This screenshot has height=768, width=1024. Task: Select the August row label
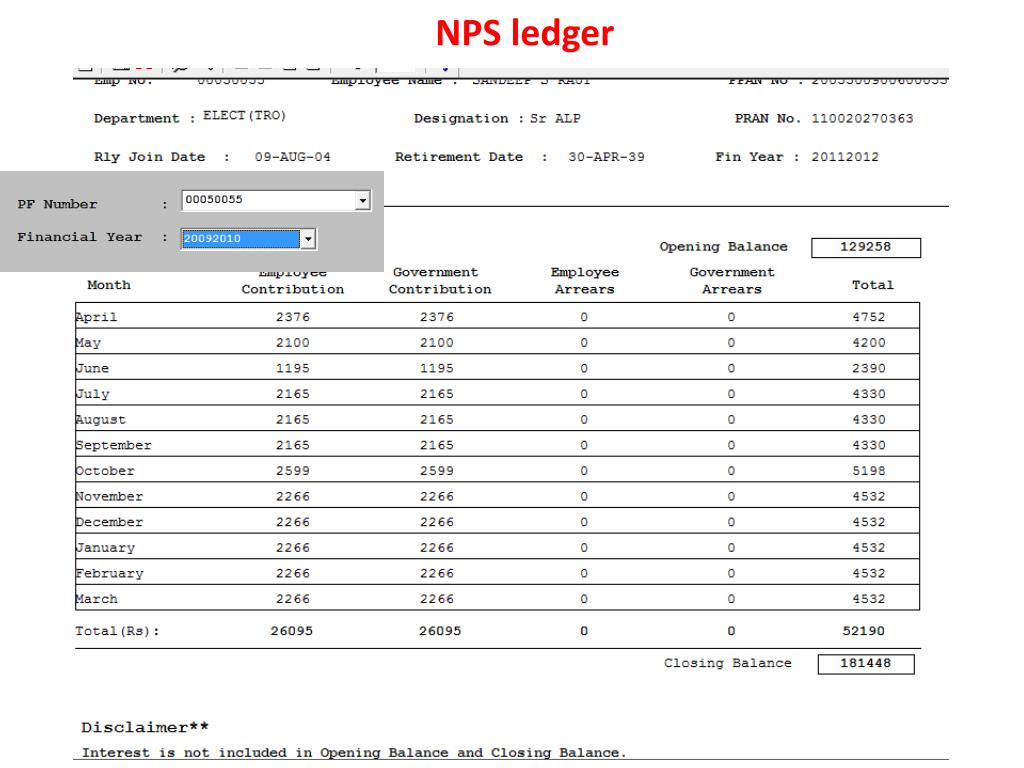point(101,420)
